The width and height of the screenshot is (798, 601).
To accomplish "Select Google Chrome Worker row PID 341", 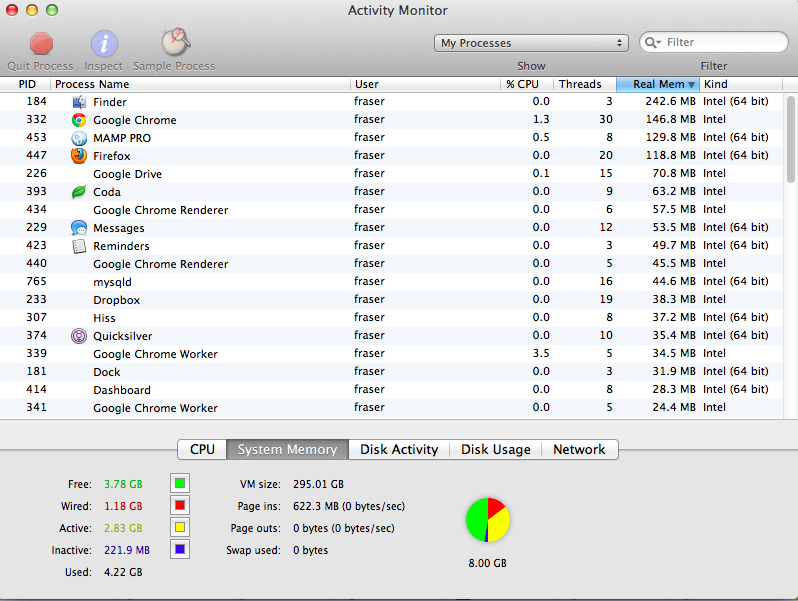I will coord(391,408).
